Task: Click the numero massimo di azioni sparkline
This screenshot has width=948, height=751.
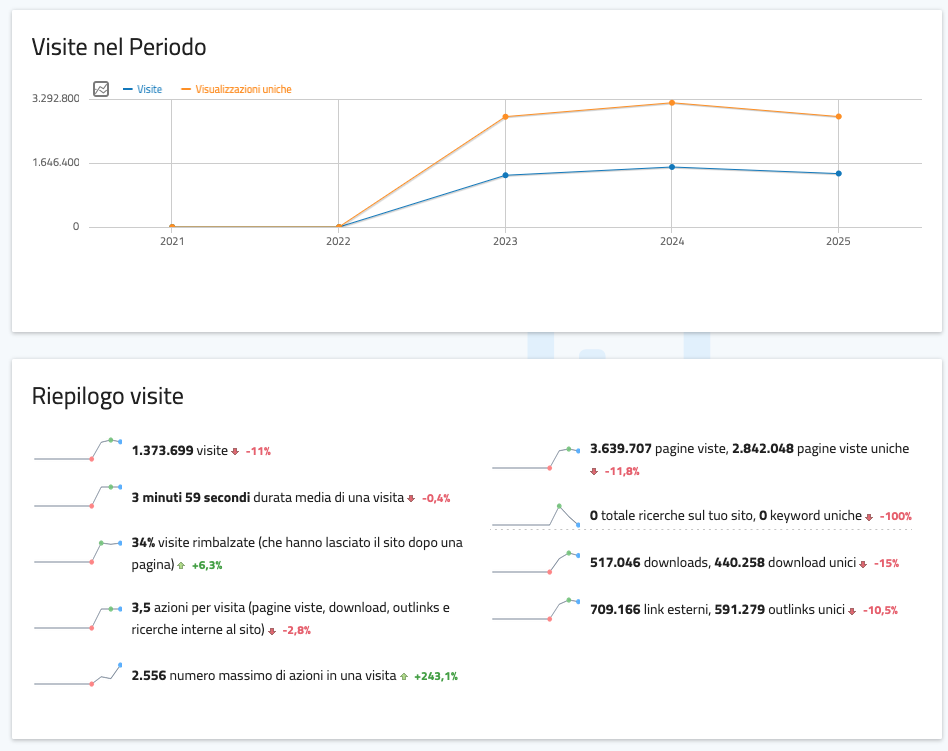Action: click(x=78, y=675)
